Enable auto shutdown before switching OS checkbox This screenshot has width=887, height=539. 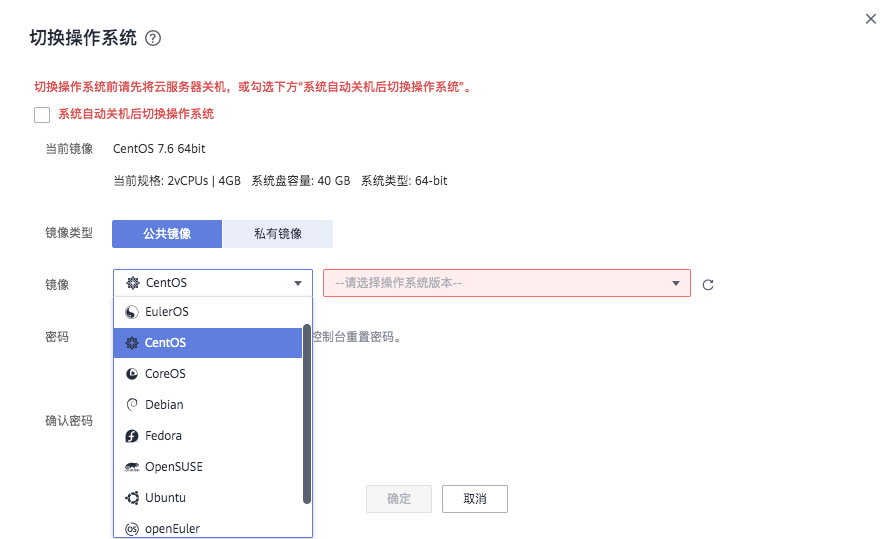[x=42, y=115]
